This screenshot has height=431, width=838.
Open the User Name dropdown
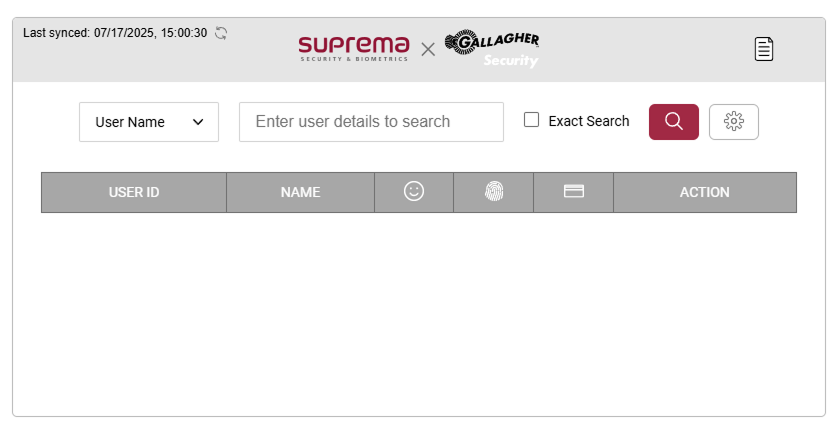pos(148,122)
